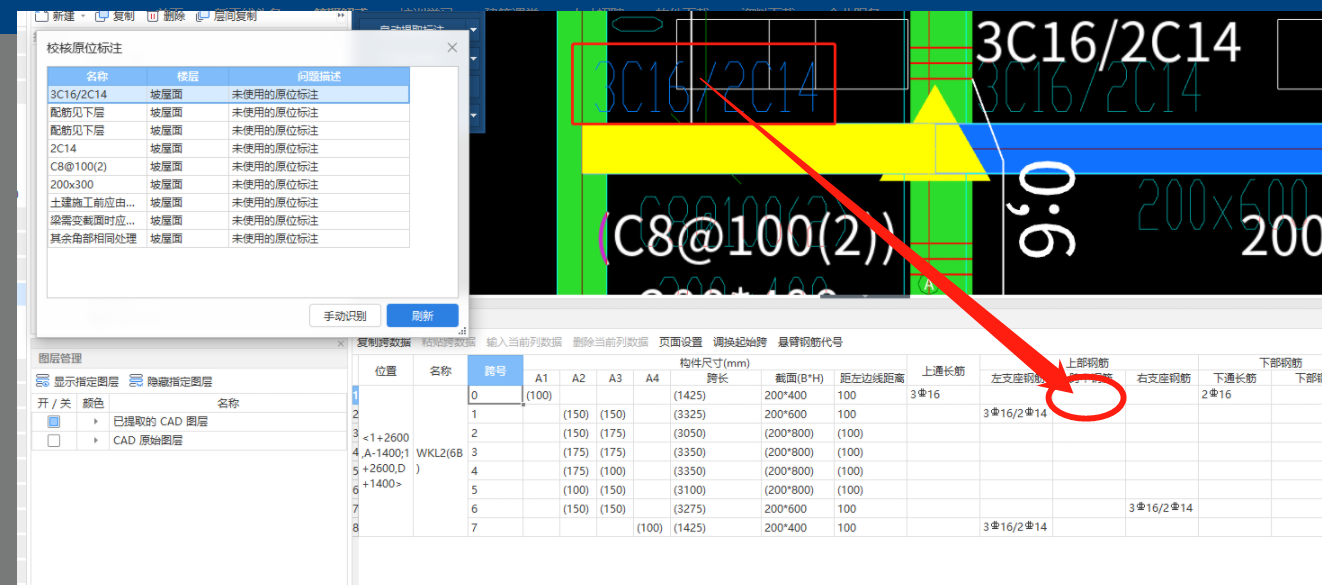Click the WKL2(6B) name cell
Image resolution: width=1322 pixels, height=585 pixels.
440,461
